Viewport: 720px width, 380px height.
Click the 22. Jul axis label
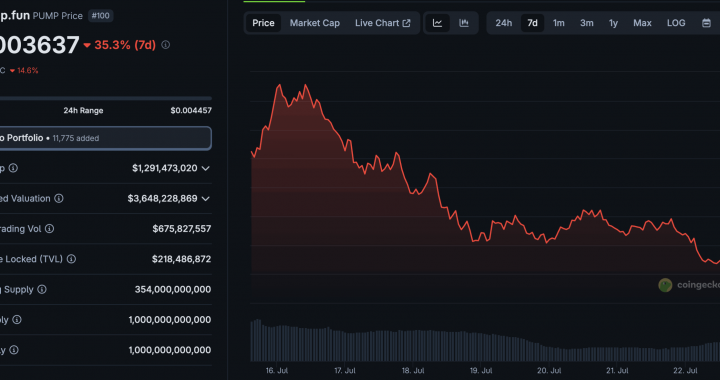685,370
